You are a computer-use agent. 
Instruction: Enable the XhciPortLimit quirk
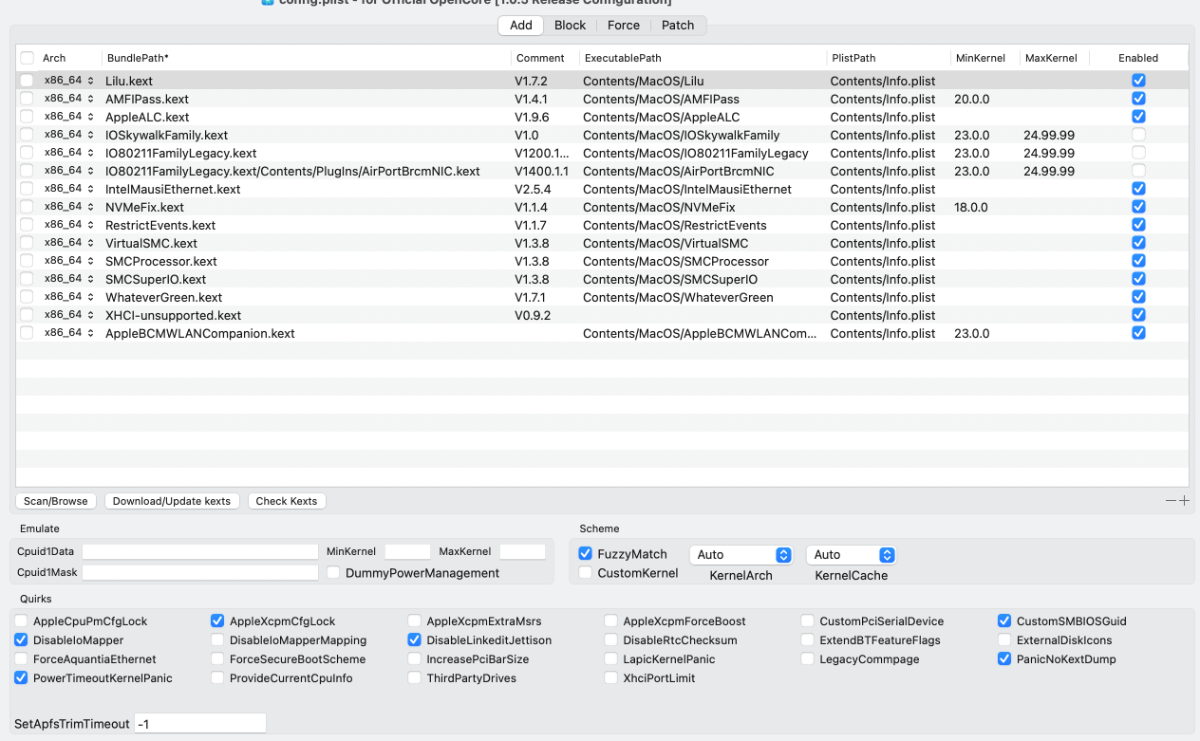[x=611, y=678]
